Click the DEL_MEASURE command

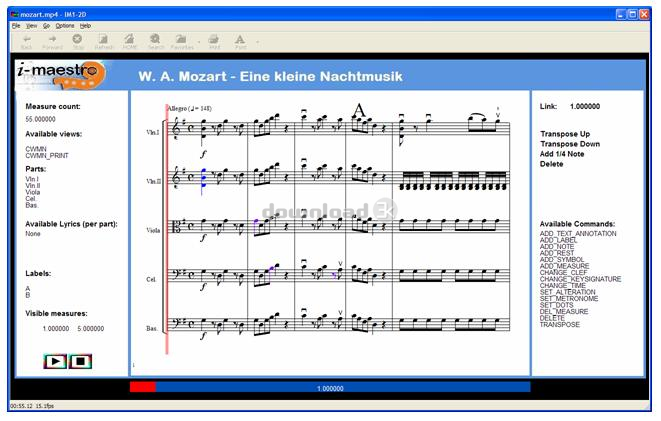point(564,312)
